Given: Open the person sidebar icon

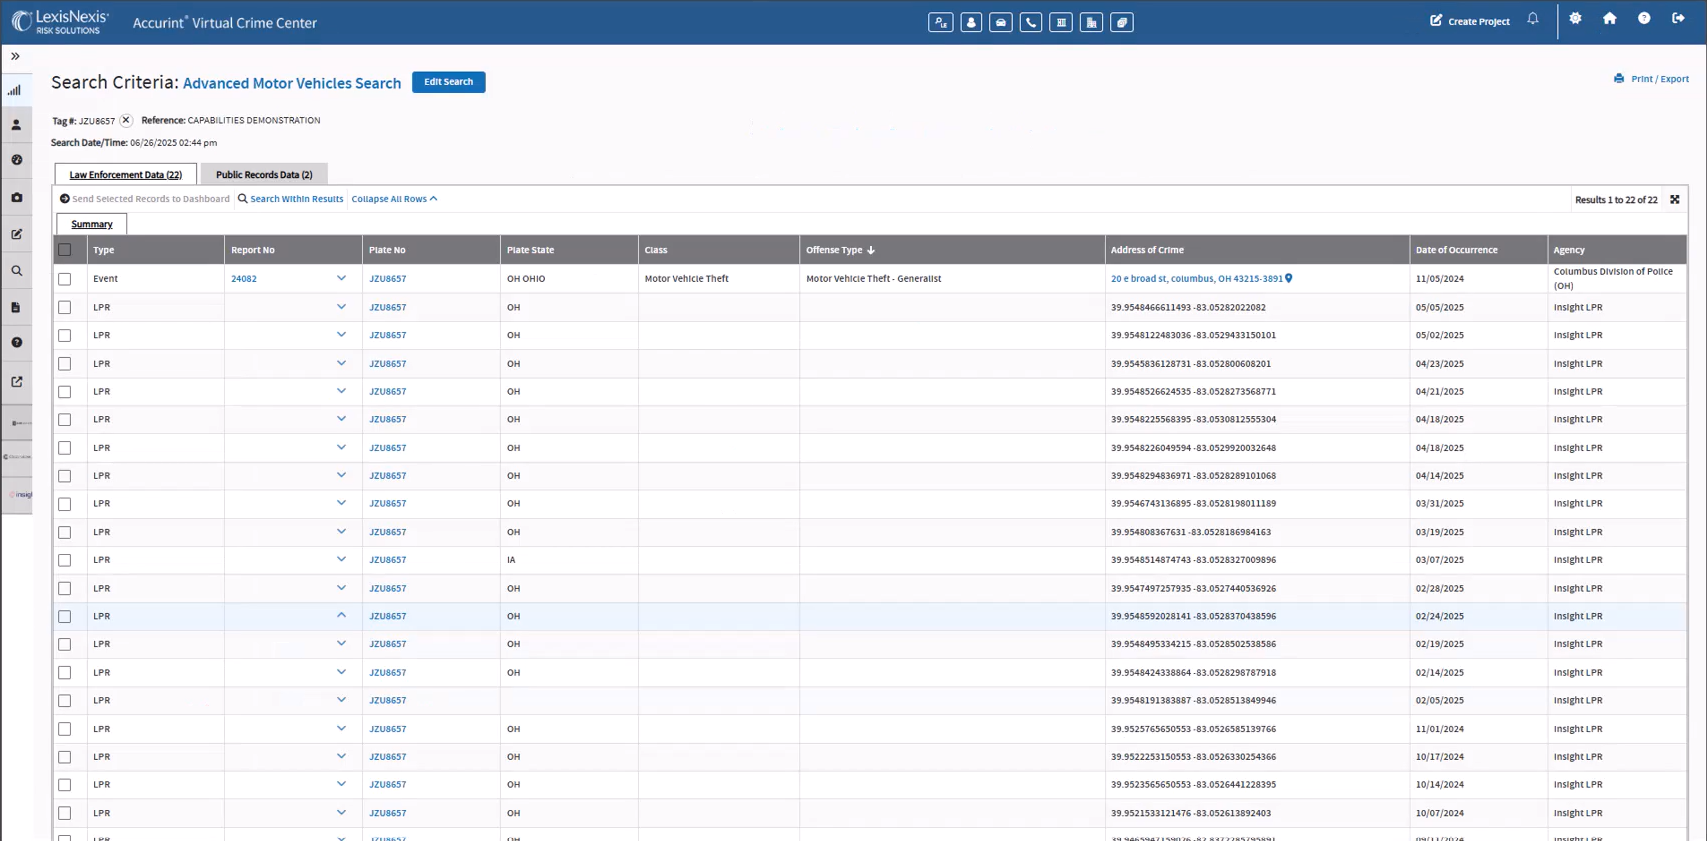Looking at the screenshot, I should (16, 126).
